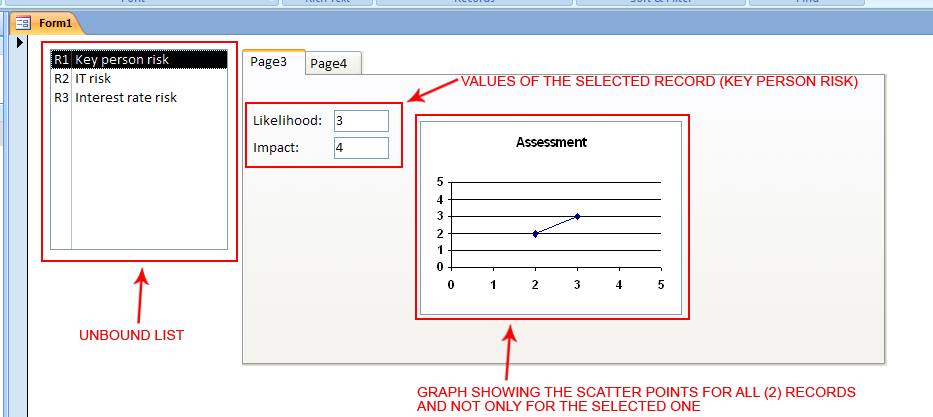Click the Impact label
This screenshot has width=933, height=417.
(x=275, y=148)
